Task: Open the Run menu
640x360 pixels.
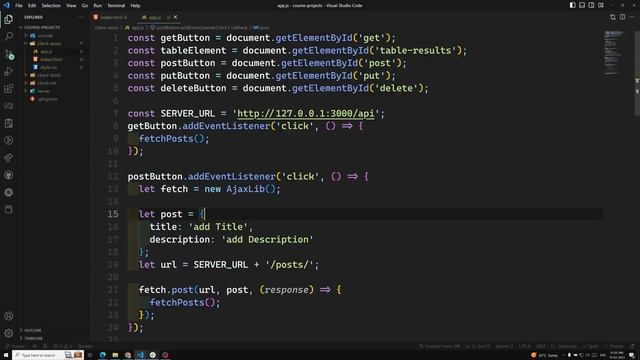Action: [x=98, y=6]
